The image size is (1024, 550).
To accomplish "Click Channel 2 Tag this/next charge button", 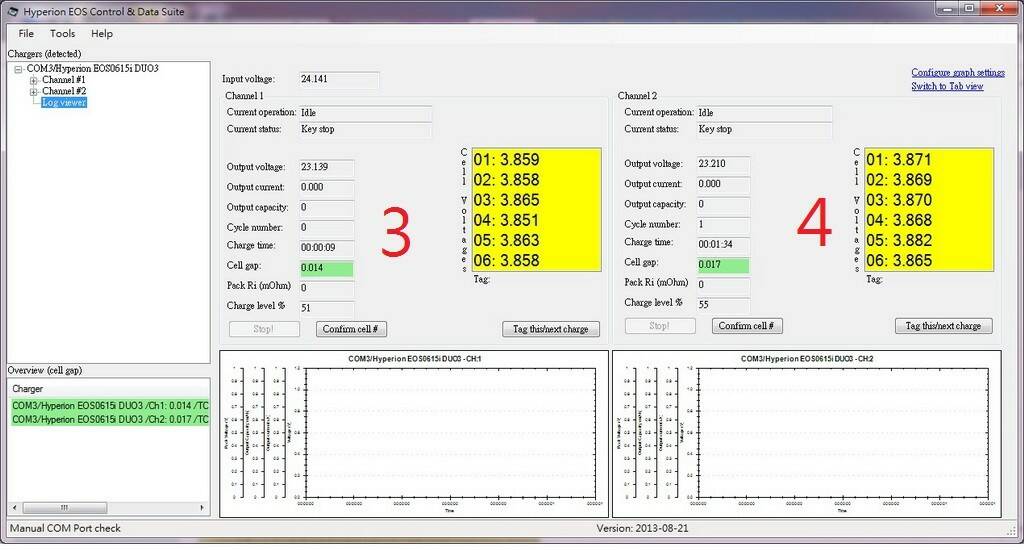I will 943,325.
